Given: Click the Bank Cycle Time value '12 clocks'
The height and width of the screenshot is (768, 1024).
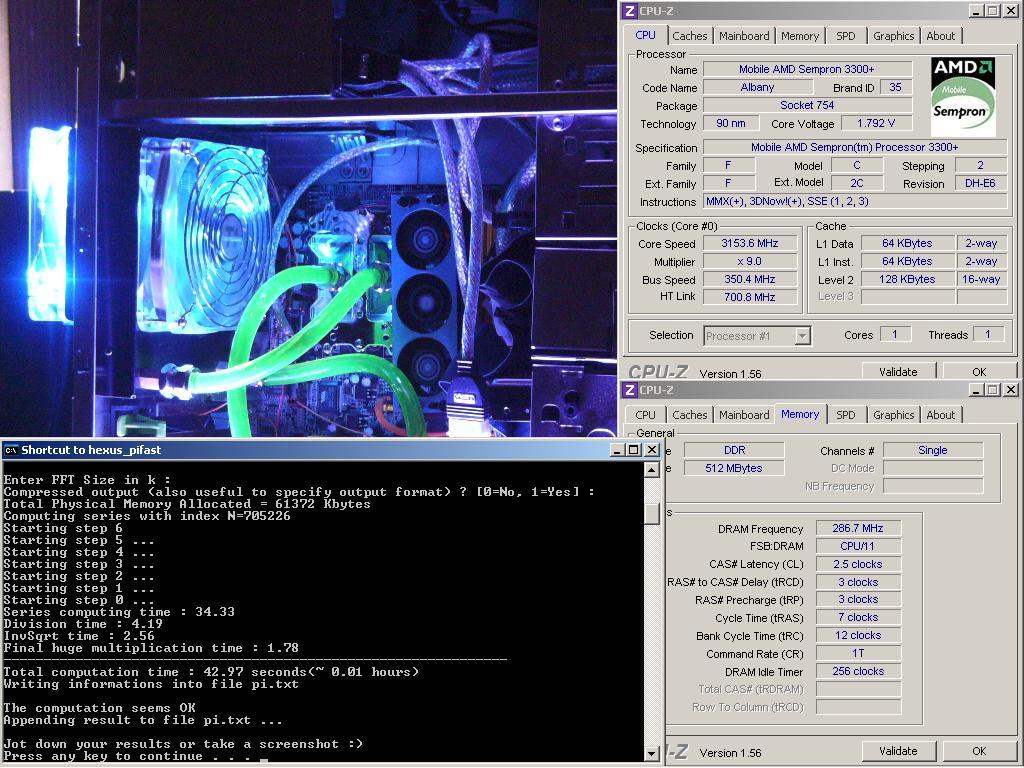Looking at the screenshot, I should (858, 635).
